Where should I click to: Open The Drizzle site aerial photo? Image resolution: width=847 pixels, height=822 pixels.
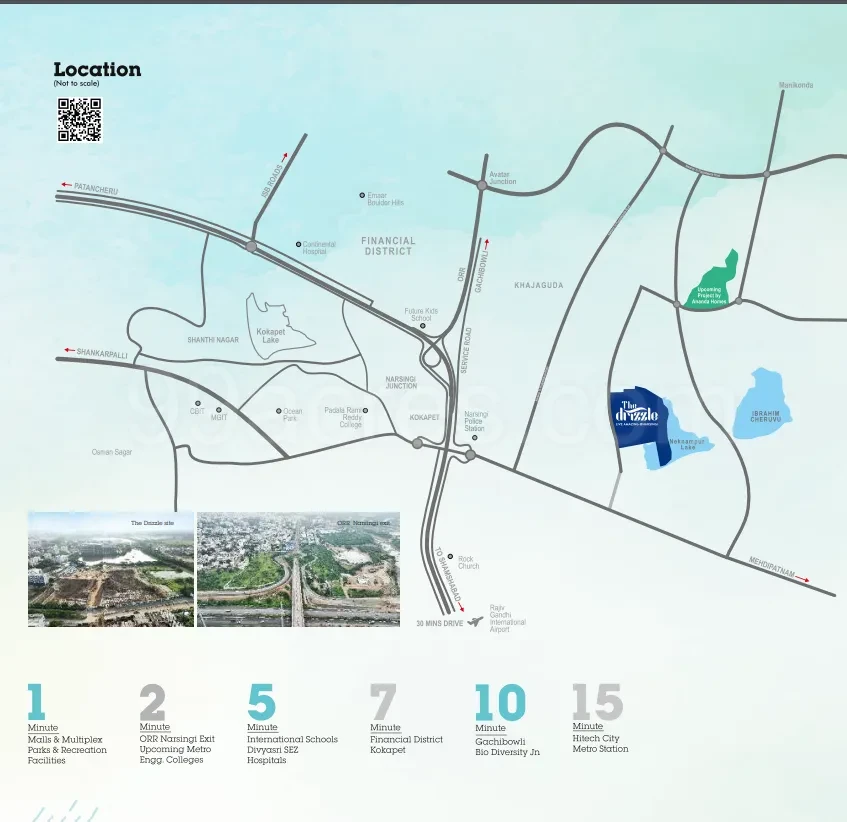pyautogui.click(x=111, y=569)
